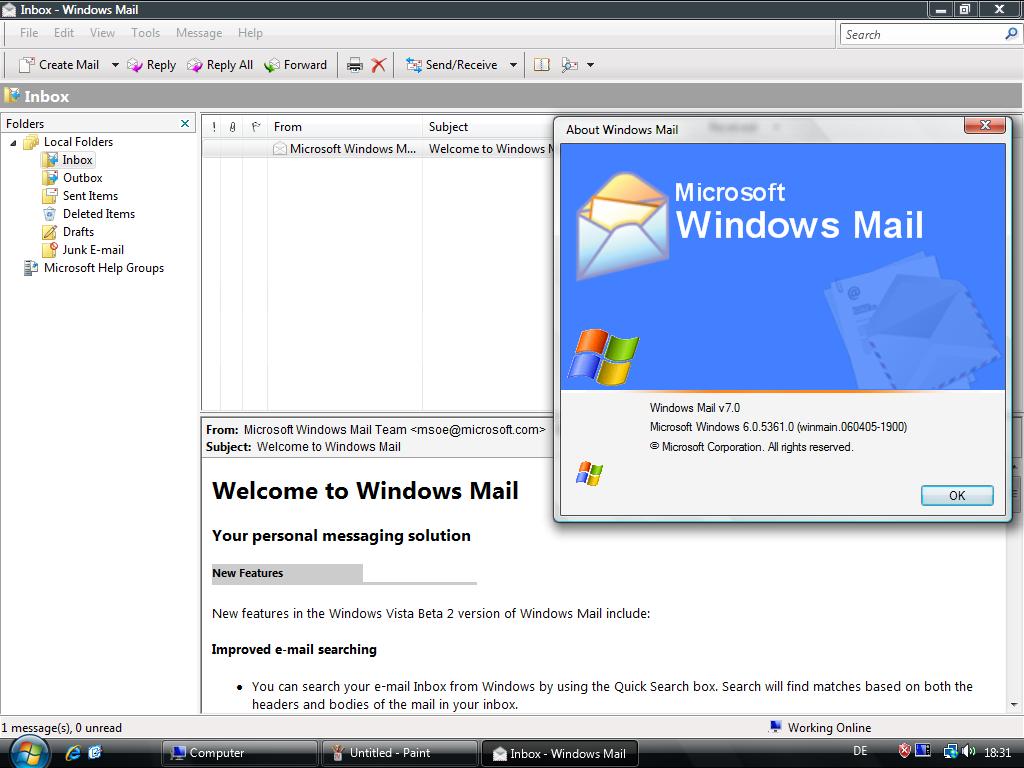Expand the Send/Receive dropdown arrow

click(x=513, y=65)
